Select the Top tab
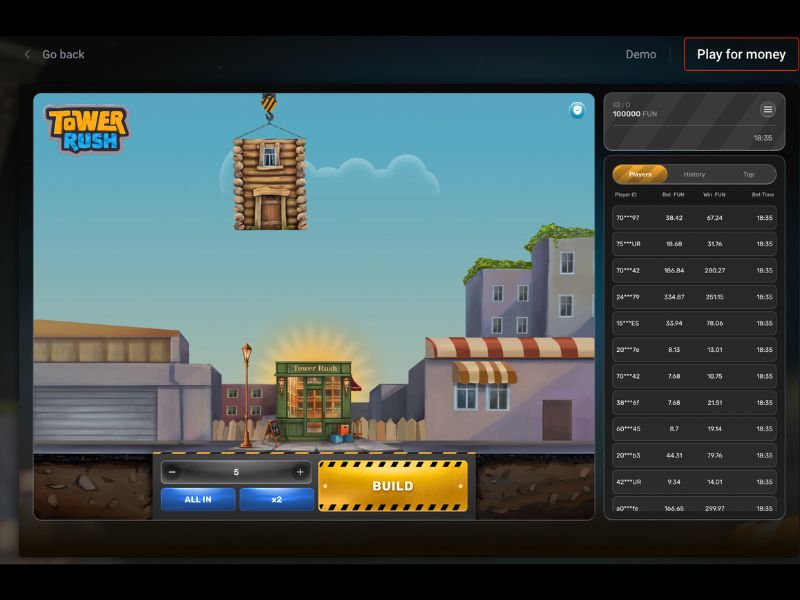The height and width of the screenshot is (600, 800). (748, 174)
